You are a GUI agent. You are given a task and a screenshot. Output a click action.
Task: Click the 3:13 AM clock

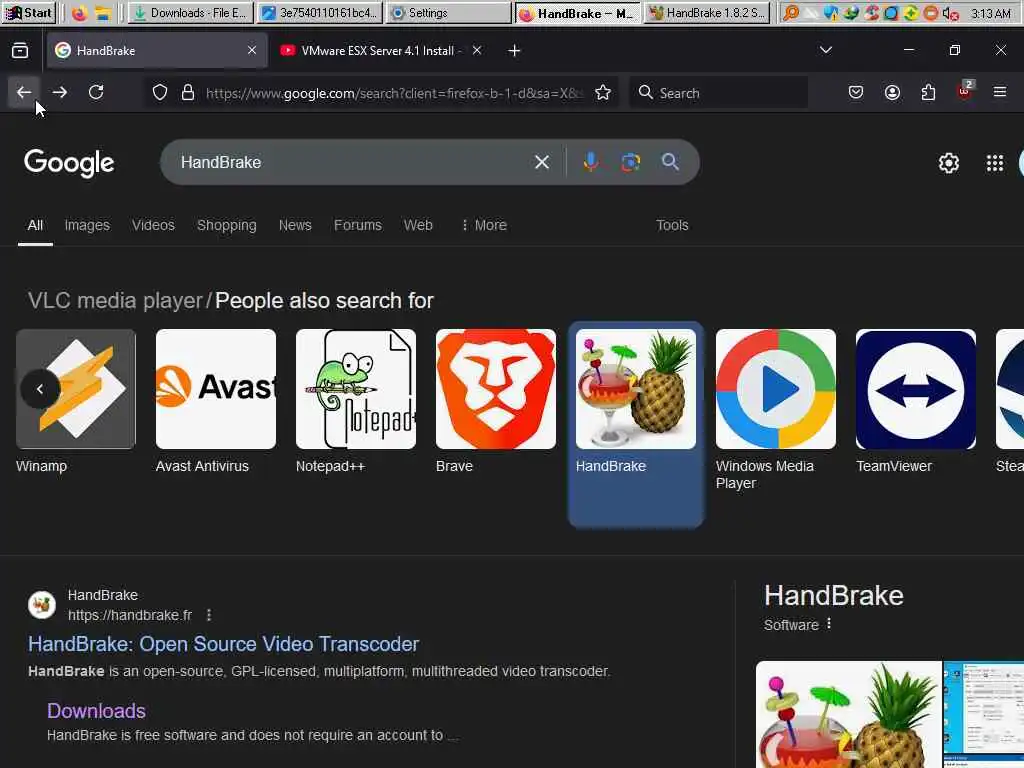[991, 13]
